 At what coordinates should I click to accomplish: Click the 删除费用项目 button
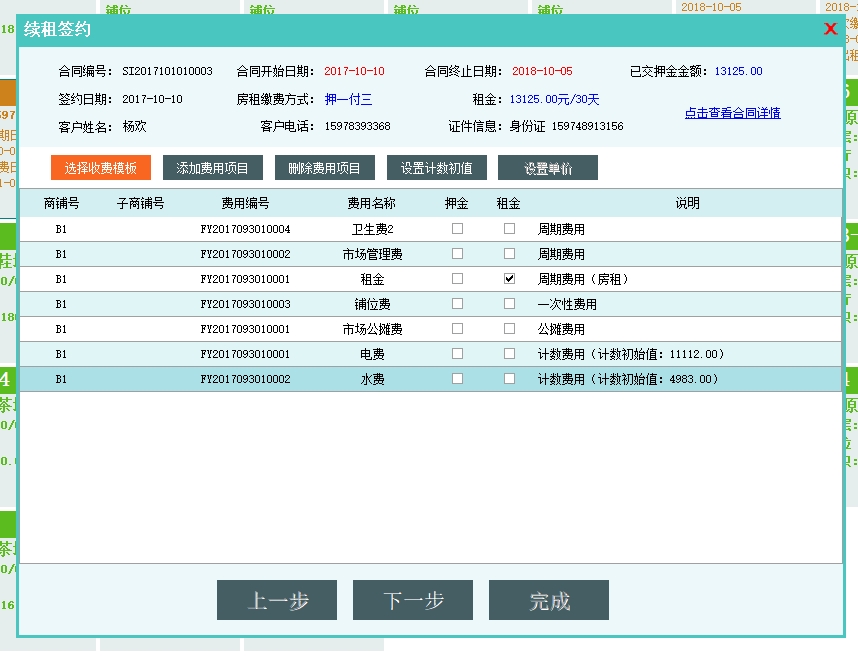click(325, 168)
